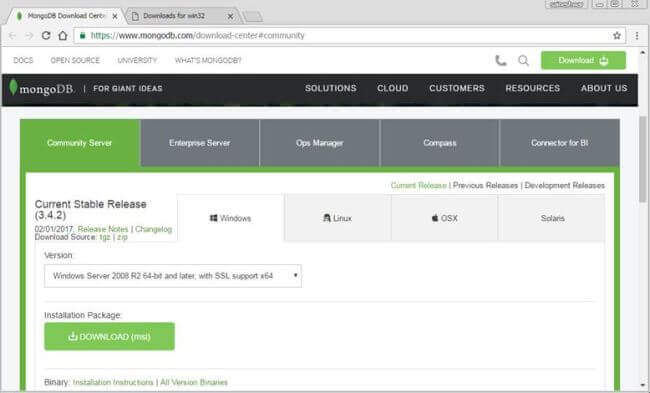The width and height of the screenshot is (650, 393).
Task: Click the phone contact icon
Action: click(501, 61)
